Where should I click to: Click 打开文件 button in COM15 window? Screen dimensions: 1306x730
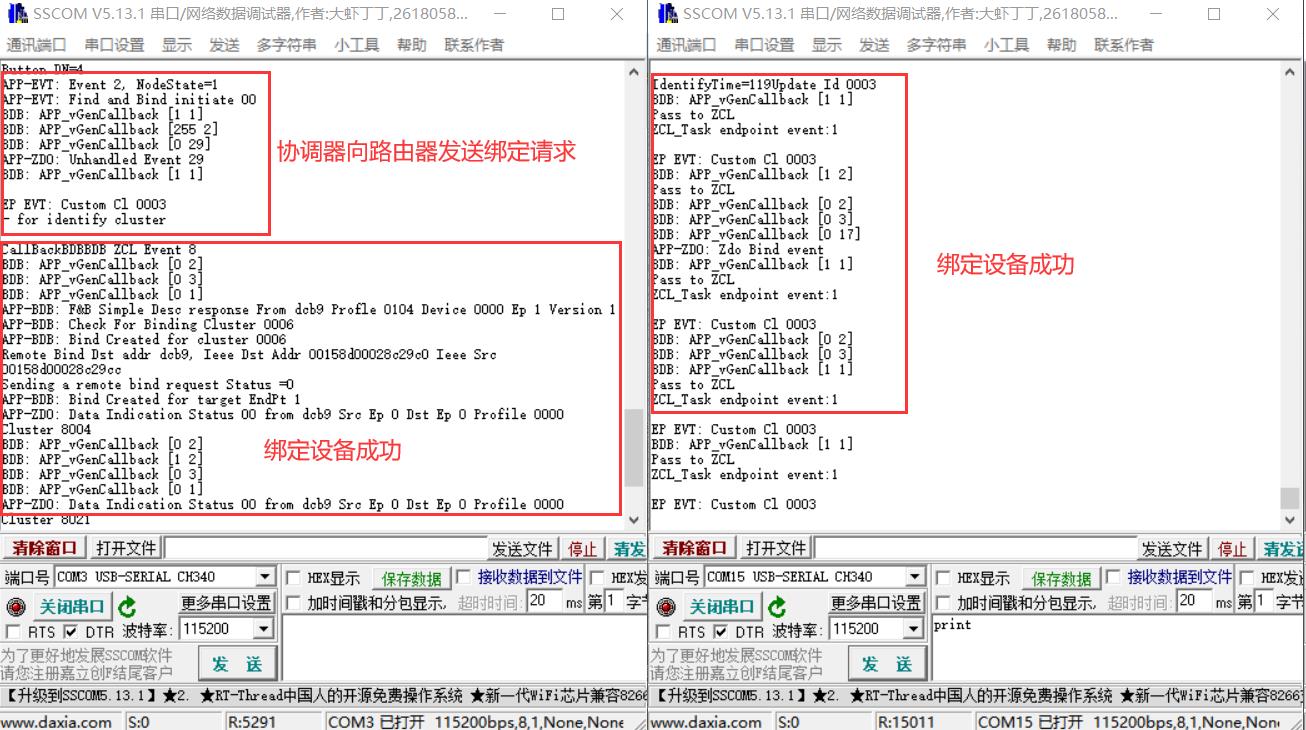pos(776,548)
